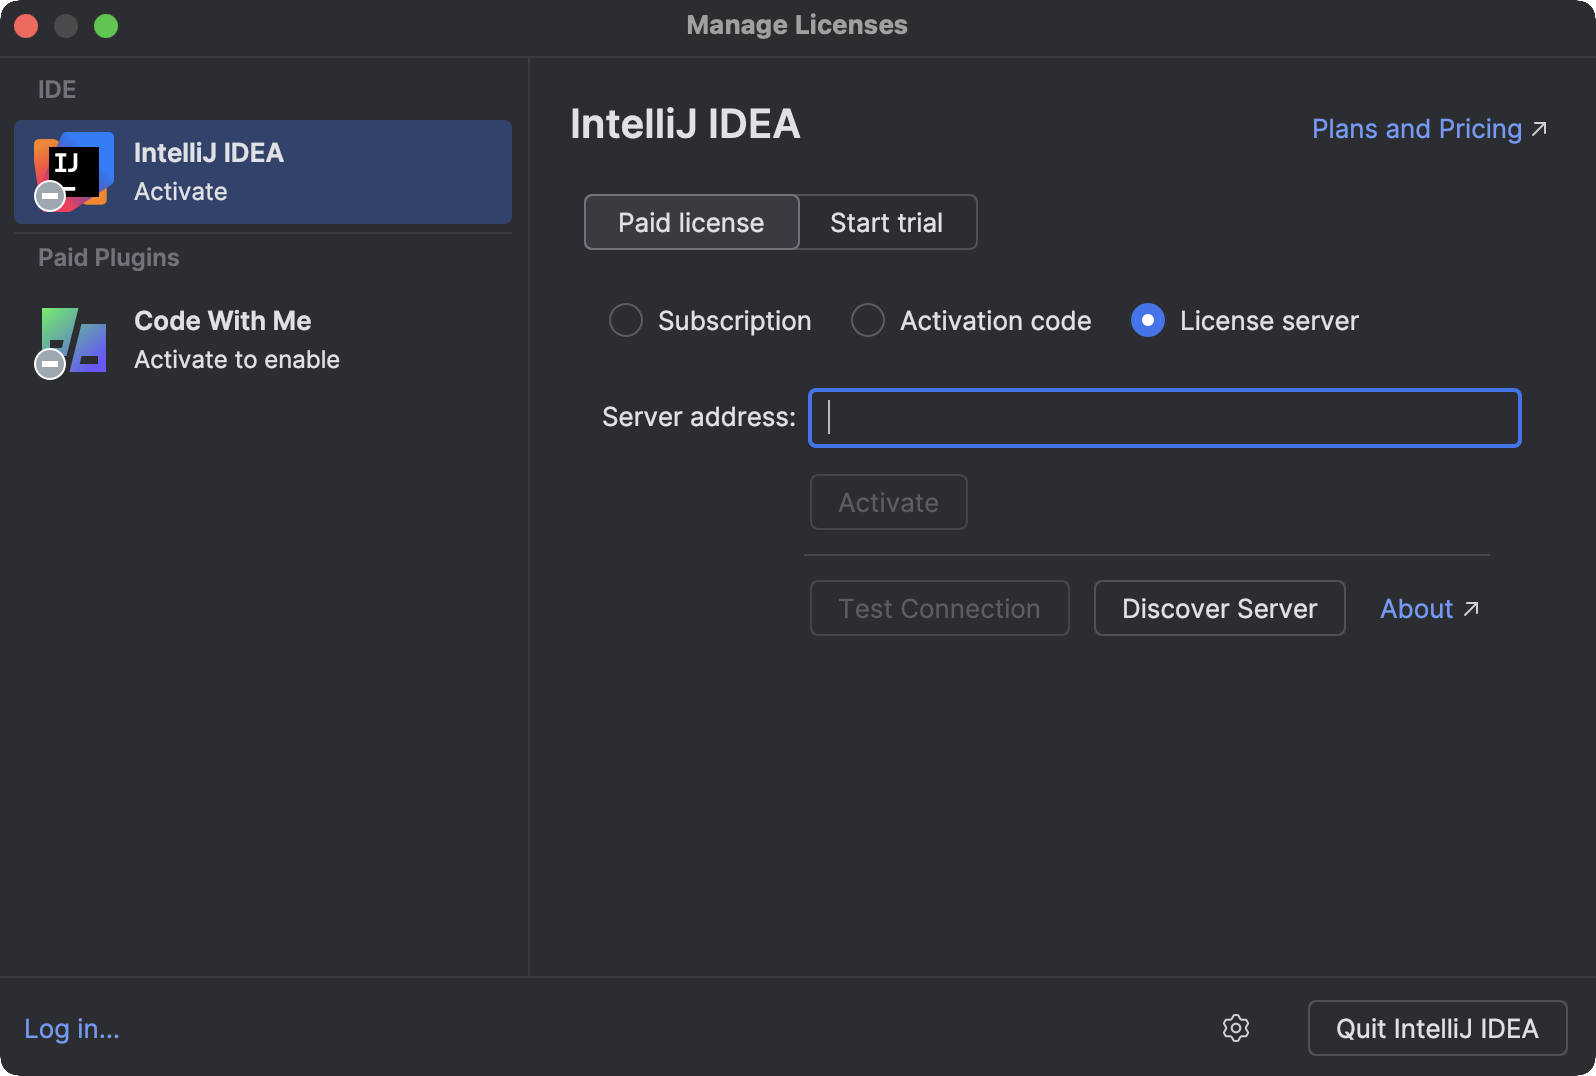Open settings via the gear icon
The height and width of the screenshot is (1076, 1596).
pyautogui.click(x=1236, y=1028)
